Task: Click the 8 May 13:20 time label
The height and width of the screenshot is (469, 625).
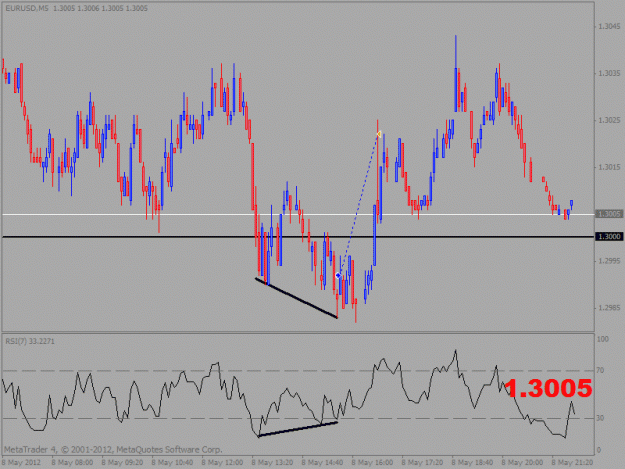Action: pyautogui.click(x=272, y=463)
